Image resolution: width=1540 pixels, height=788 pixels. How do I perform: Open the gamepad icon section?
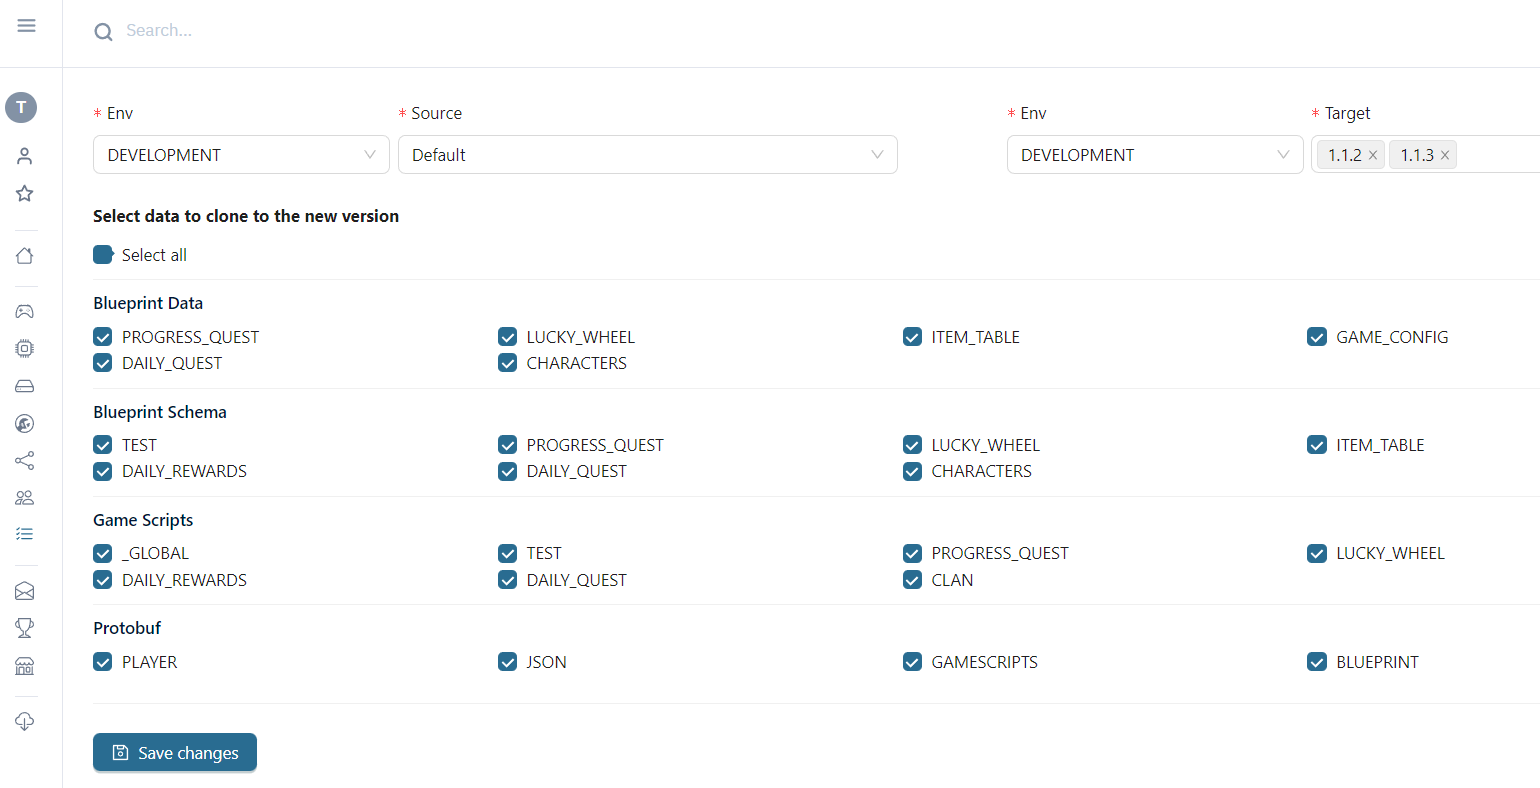coord(25,312)
